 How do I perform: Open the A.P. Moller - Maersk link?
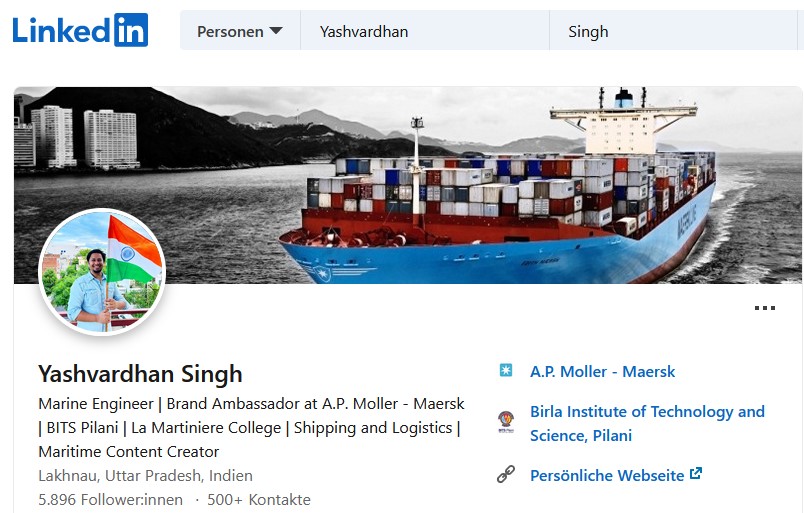click(x=602, y=371)
